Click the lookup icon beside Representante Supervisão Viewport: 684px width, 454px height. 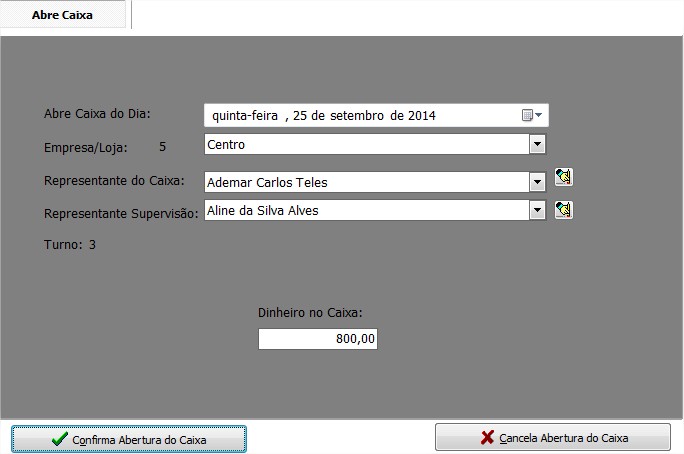click(563, 209)
